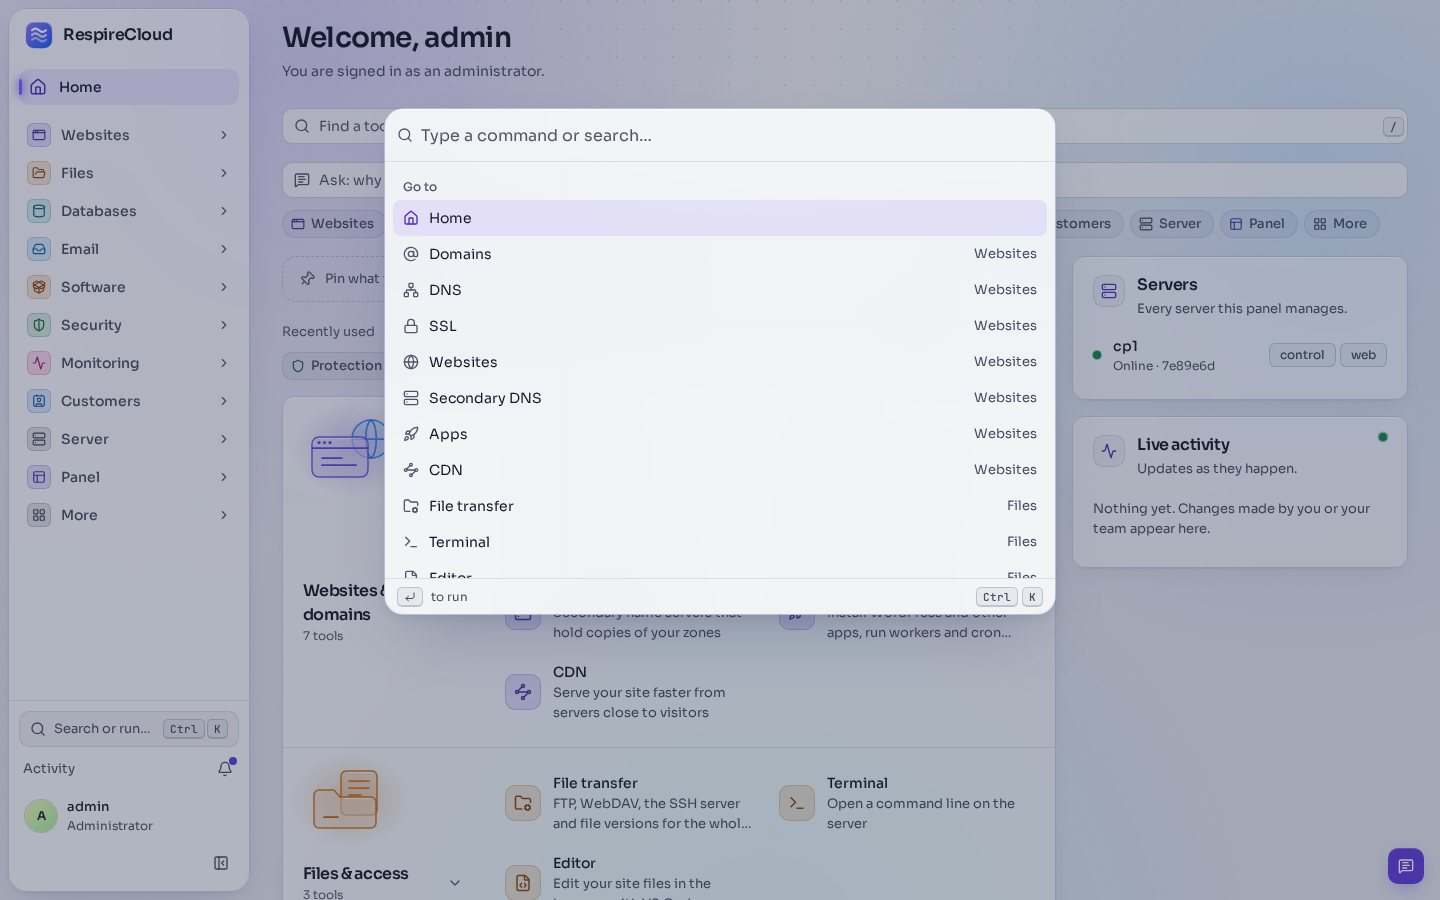This screenshot has height=900, width=1440.
Task: Click the web tag on cp1
Action: pos(1364,355)
